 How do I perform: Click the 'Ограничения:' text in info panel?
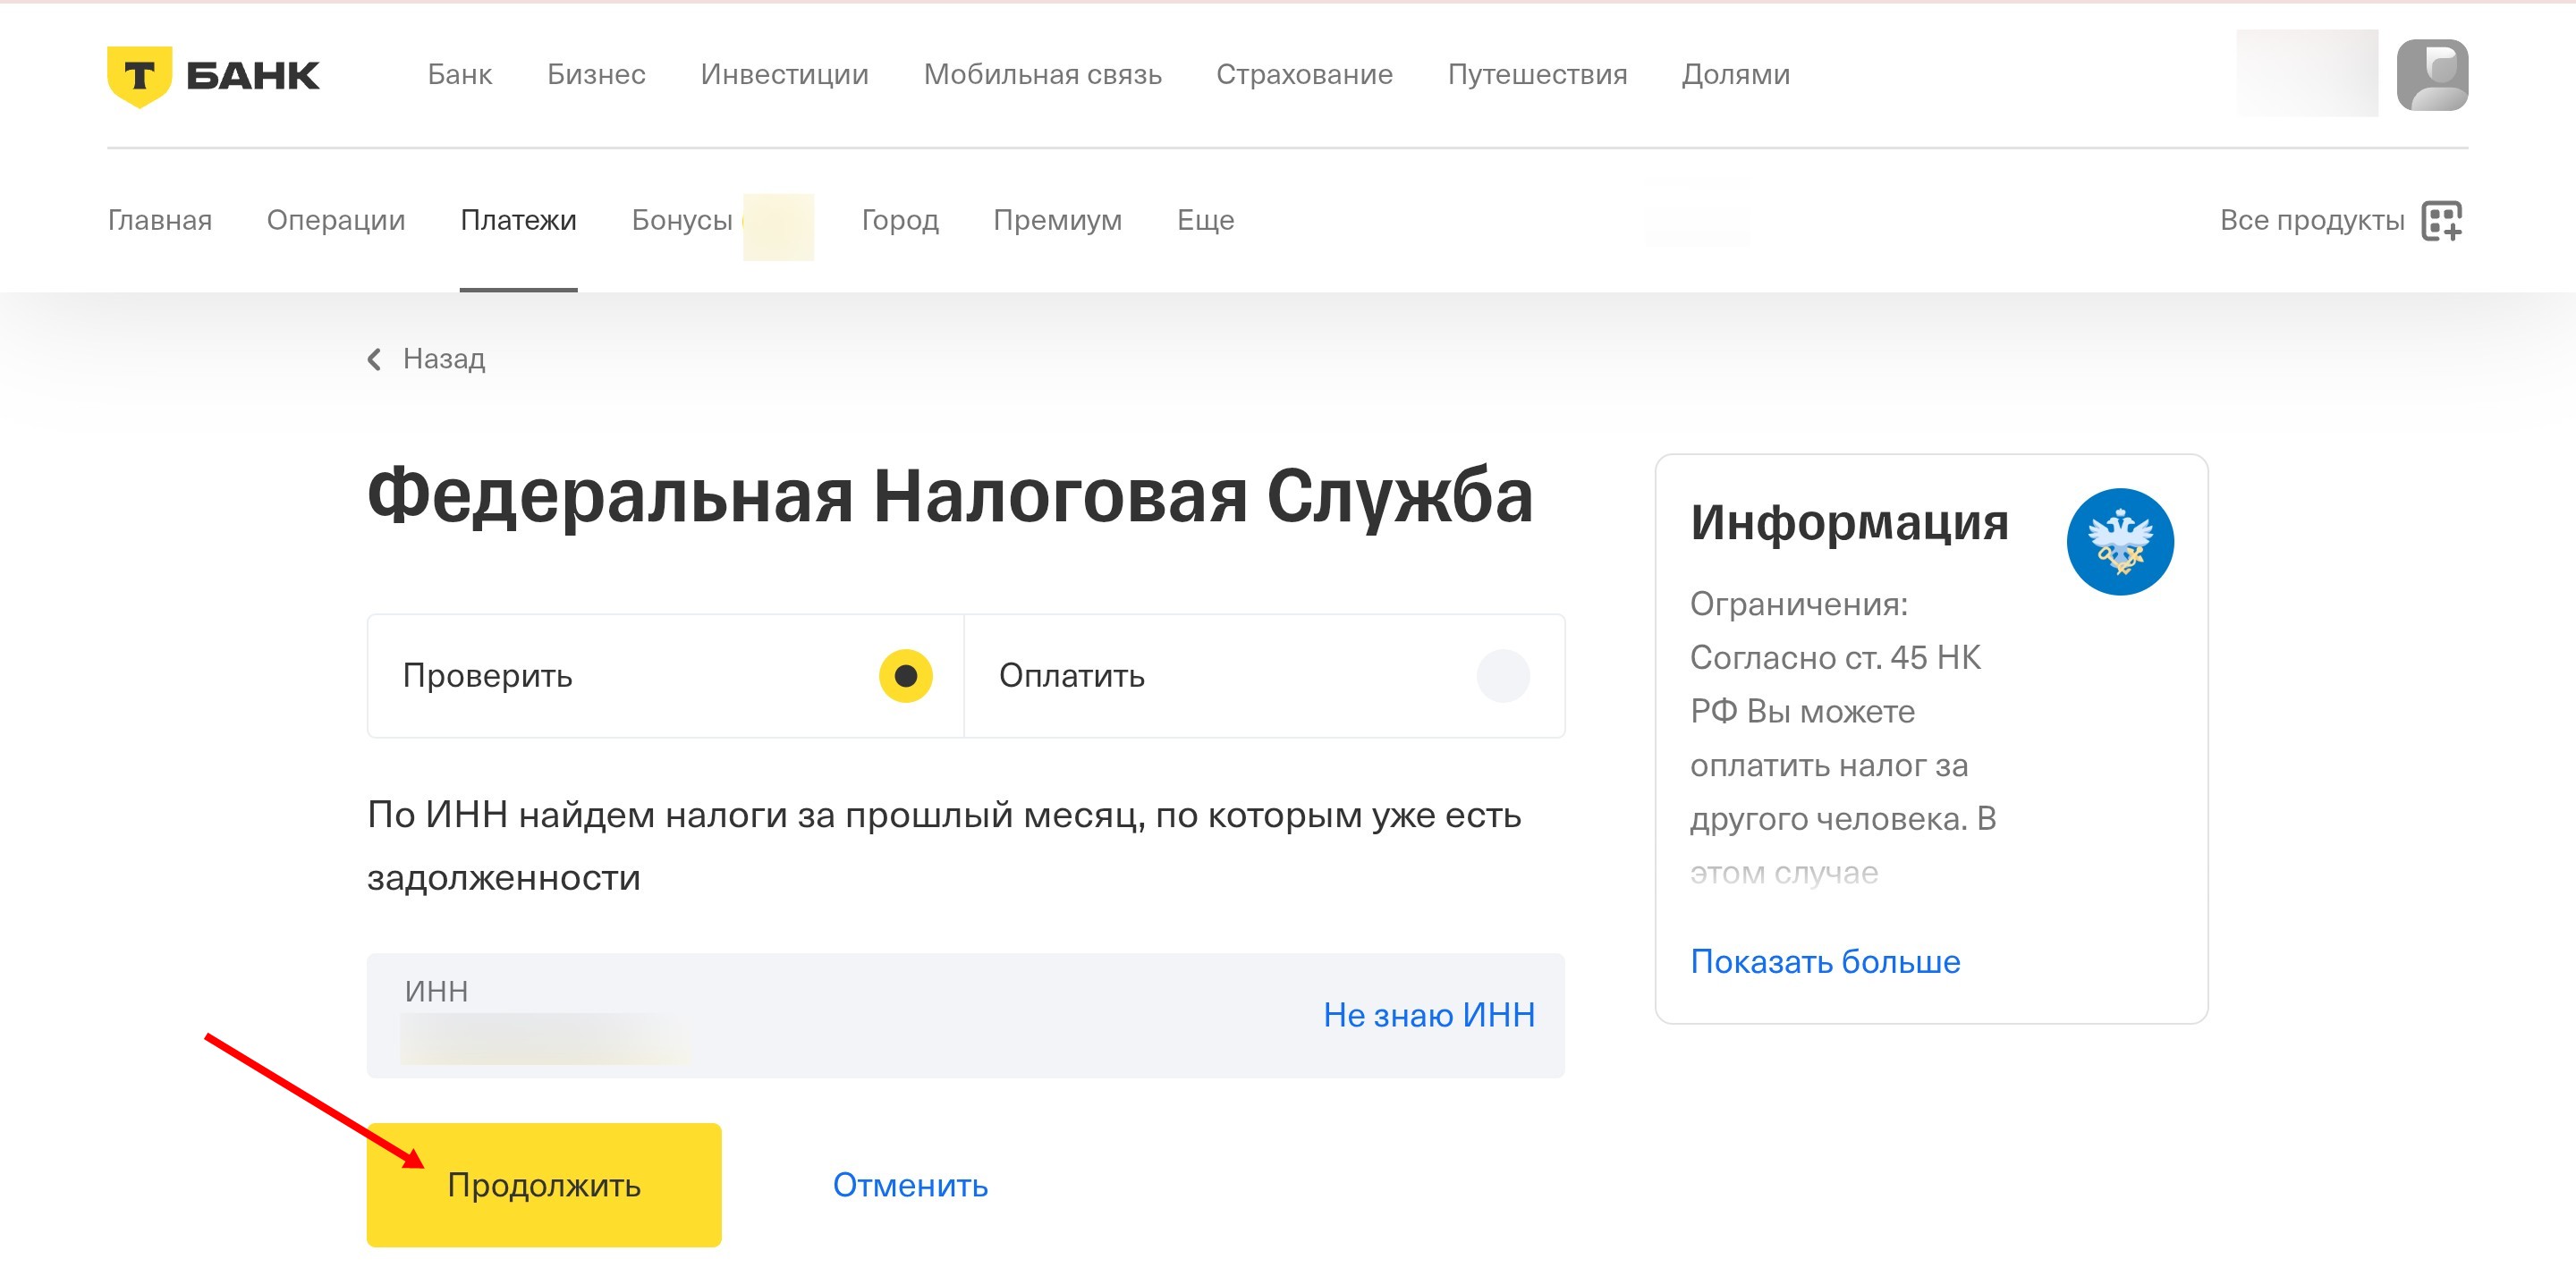point(1799,604)
